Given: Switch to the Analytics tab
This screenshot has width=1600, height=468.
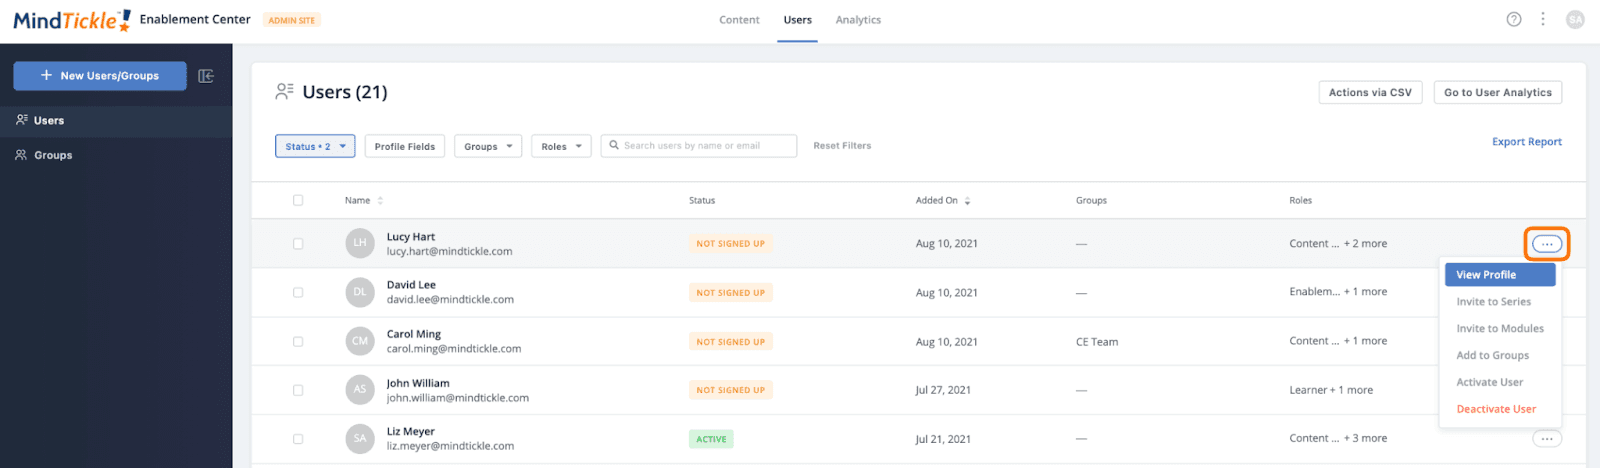Looking at the screenshot, I should click(x=858, y=20).
